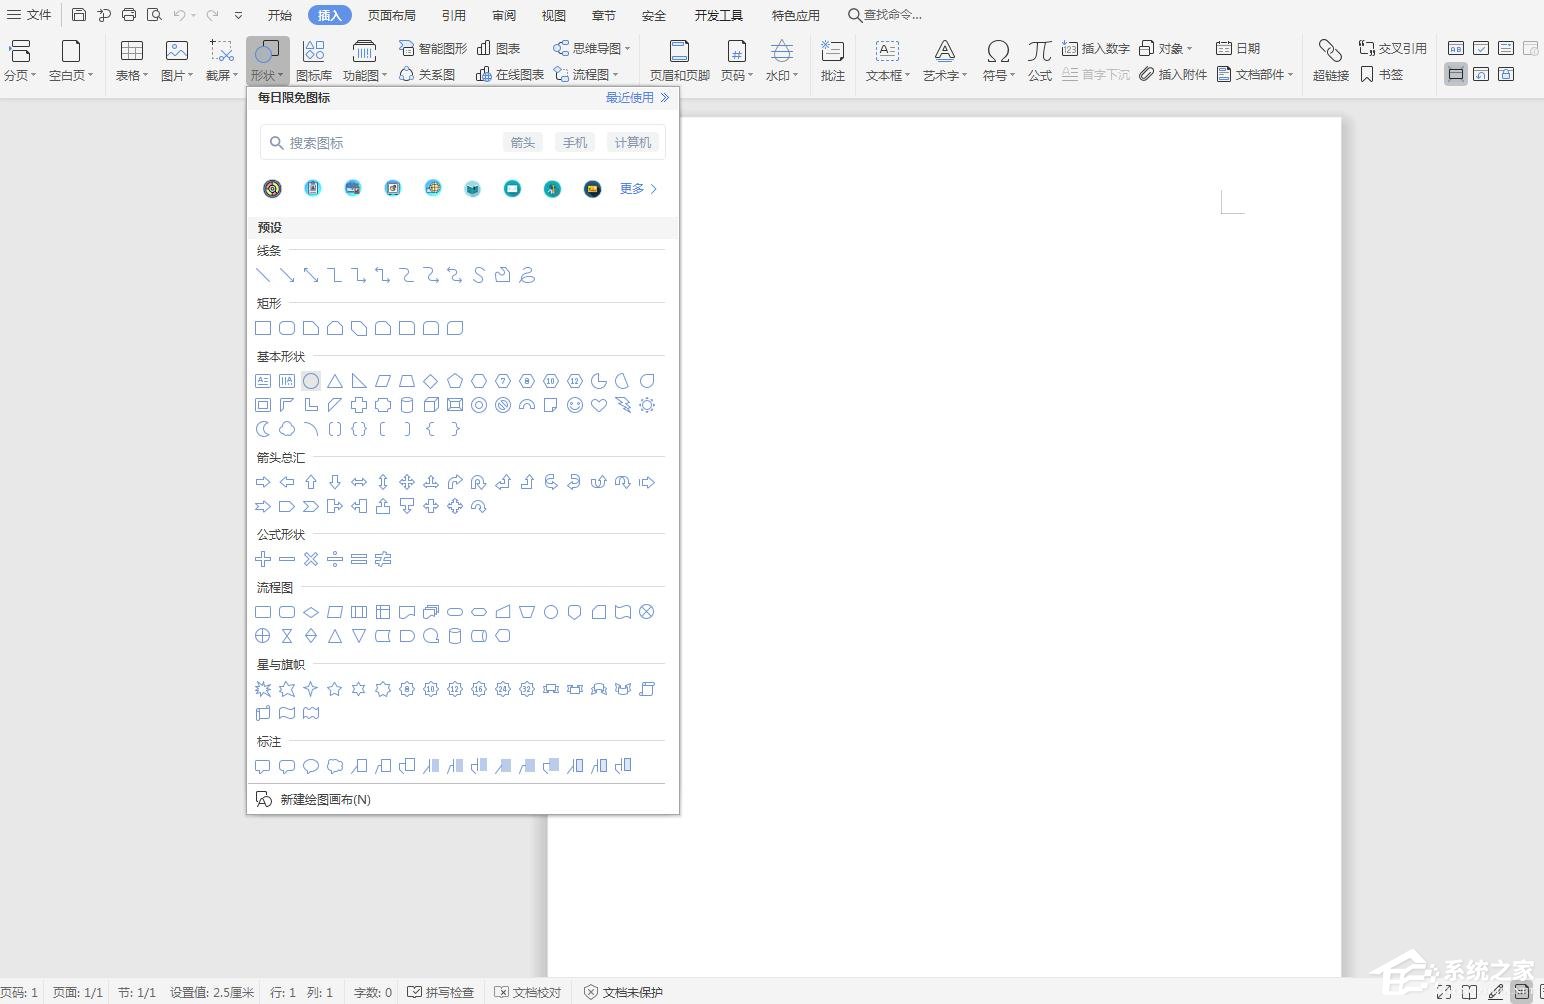Open the page number (页码) dropdown
Screen dimensions: 1544x1004
coord(737,75)
